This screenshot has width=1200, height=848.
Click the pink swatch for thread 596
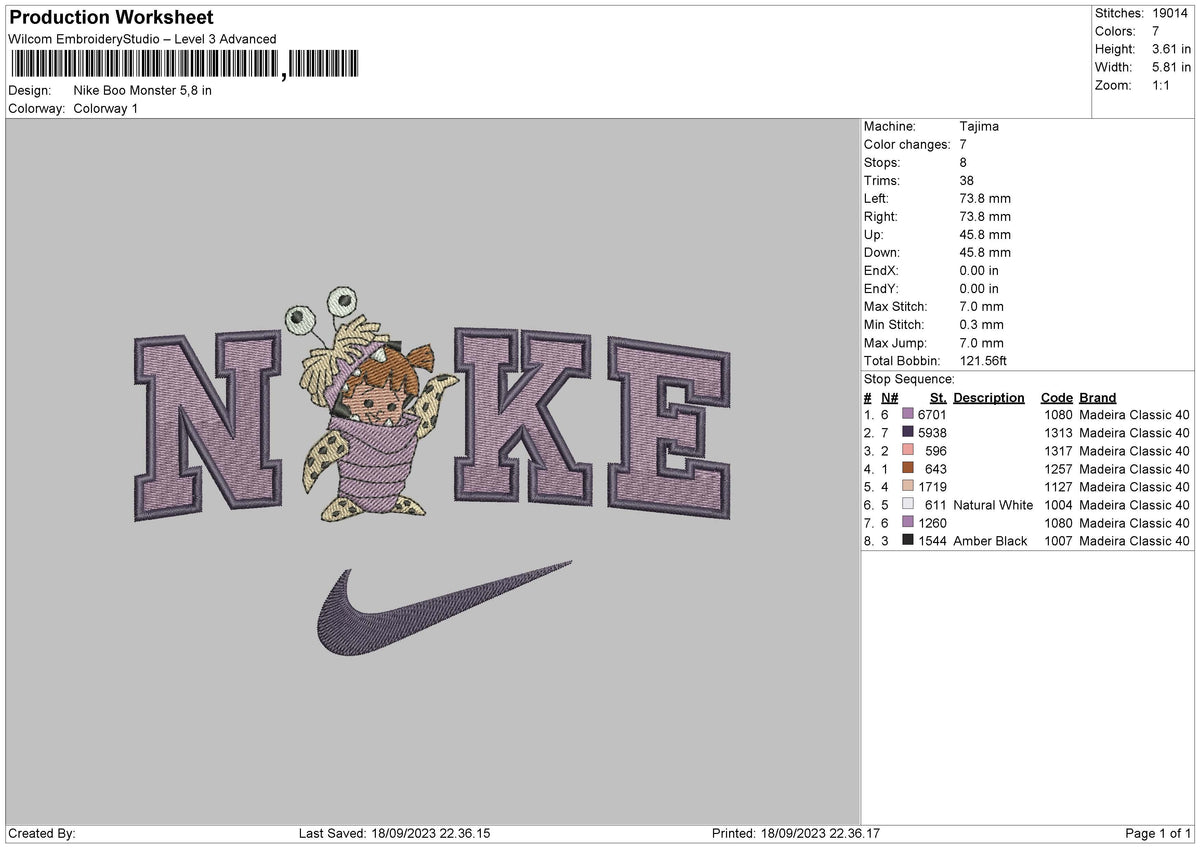click(x=906, y=451)
